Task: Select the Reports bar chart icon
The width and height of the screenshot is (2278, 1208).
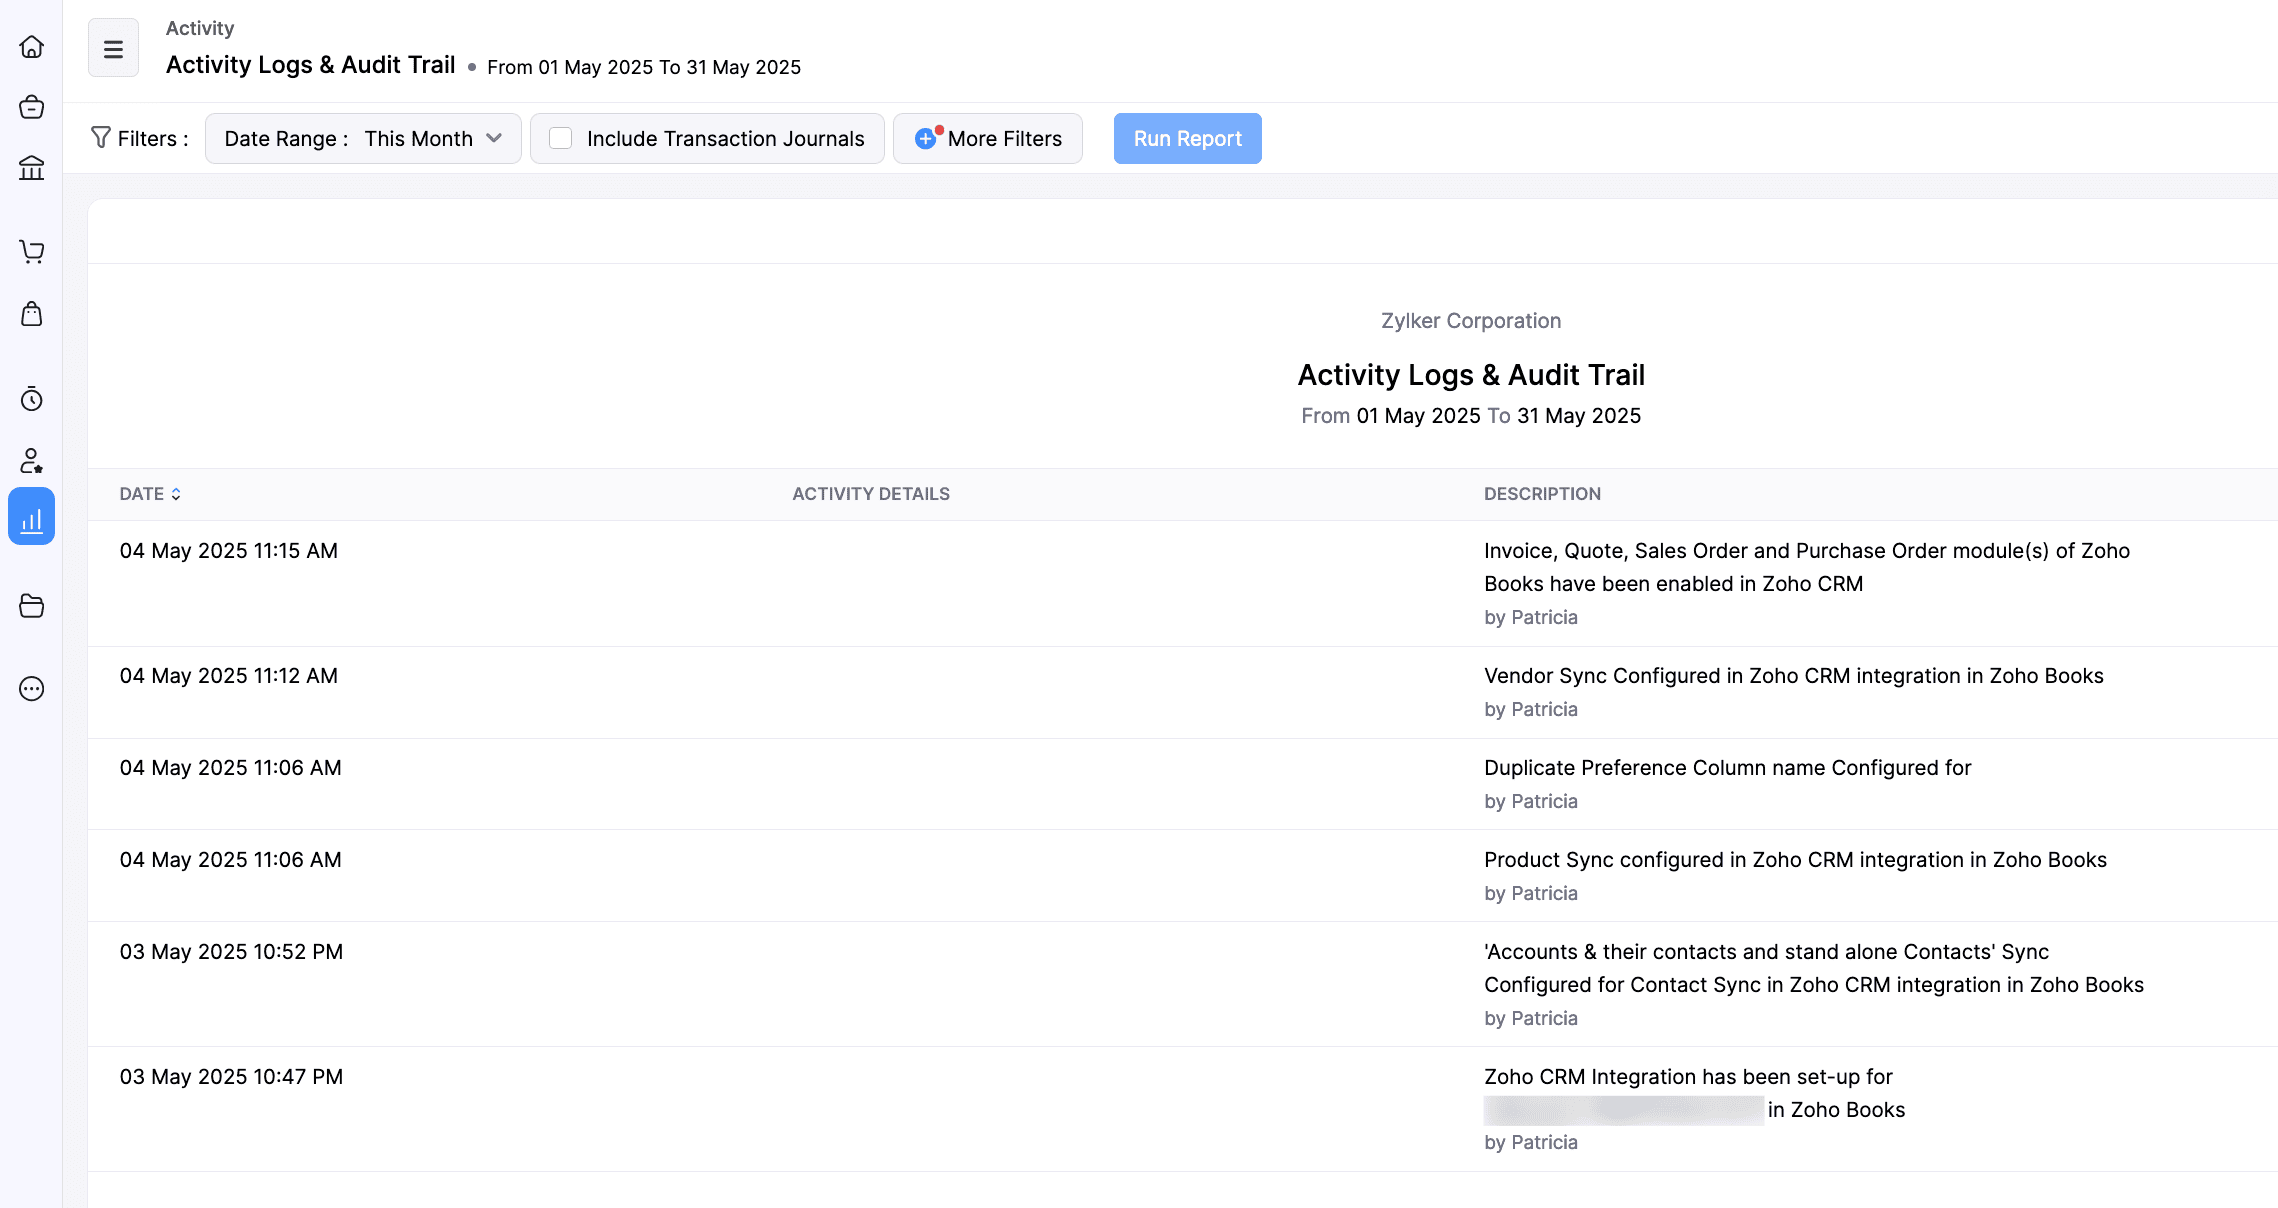Action: (x=31, y=517)
